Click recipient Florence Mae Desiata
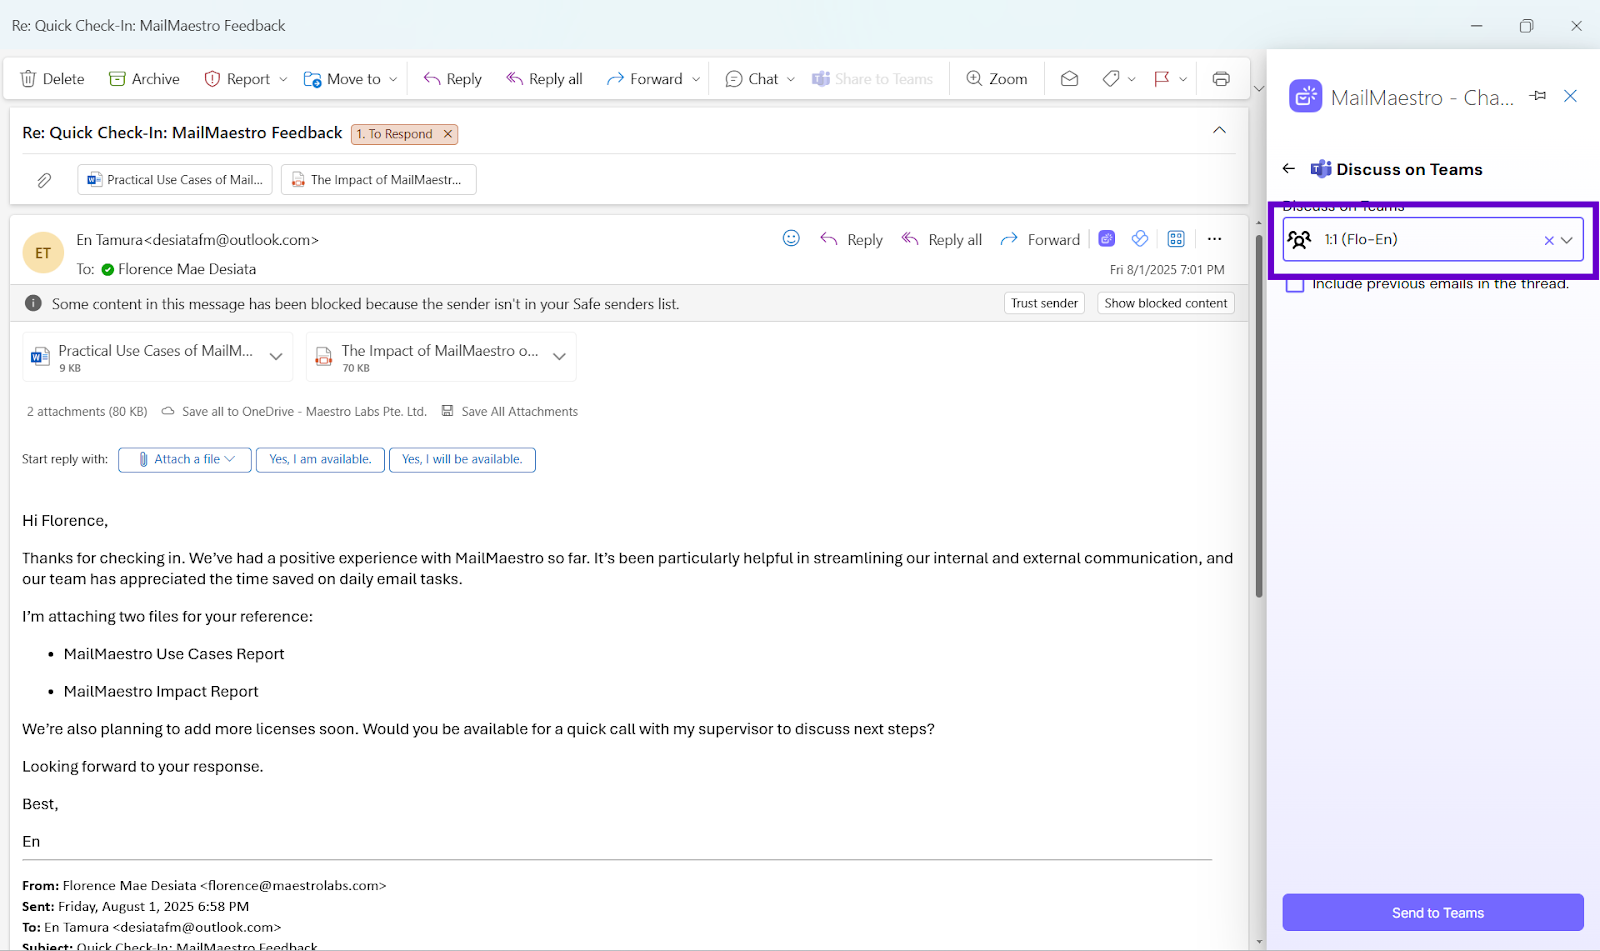The height and width of the screenshot is (951, 1600). 187,269
